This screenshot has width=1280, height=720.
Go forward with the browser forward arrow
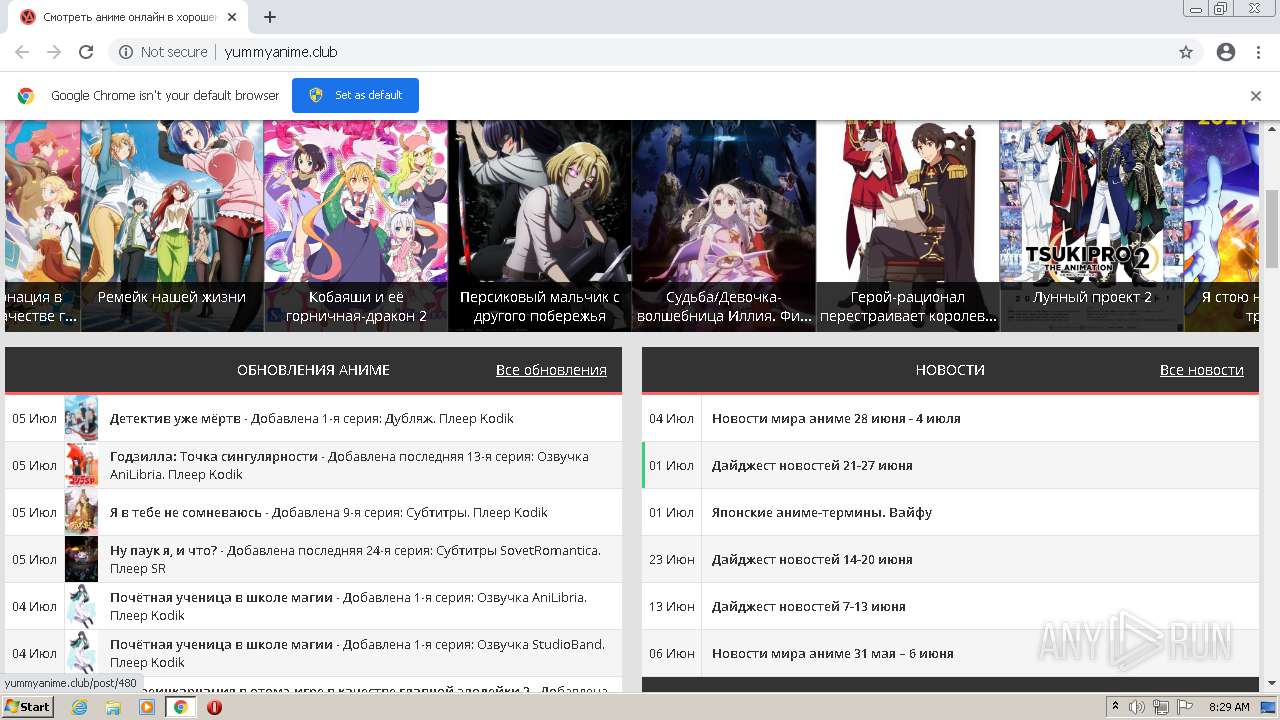point(54,52)
